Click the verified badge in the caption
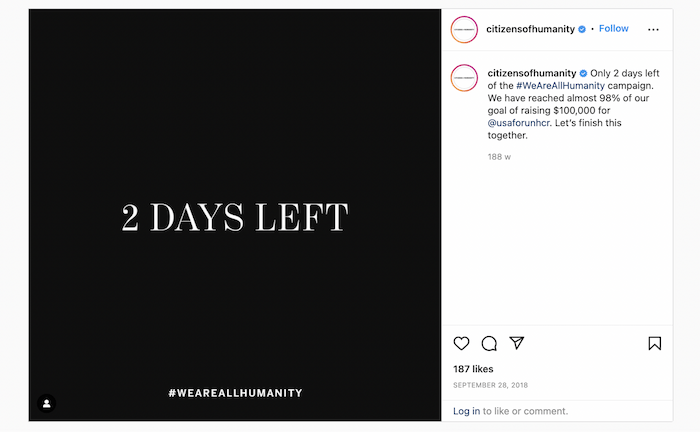The image size is (700, 432). click(583, 73)
